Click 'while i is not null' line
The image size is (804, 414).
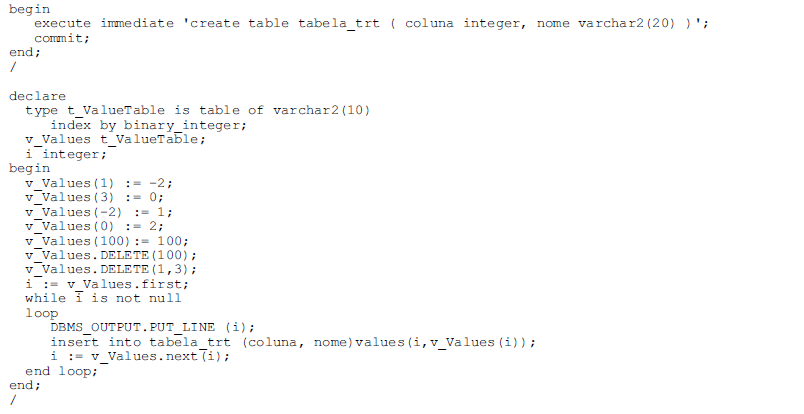(x=103, y=299)
